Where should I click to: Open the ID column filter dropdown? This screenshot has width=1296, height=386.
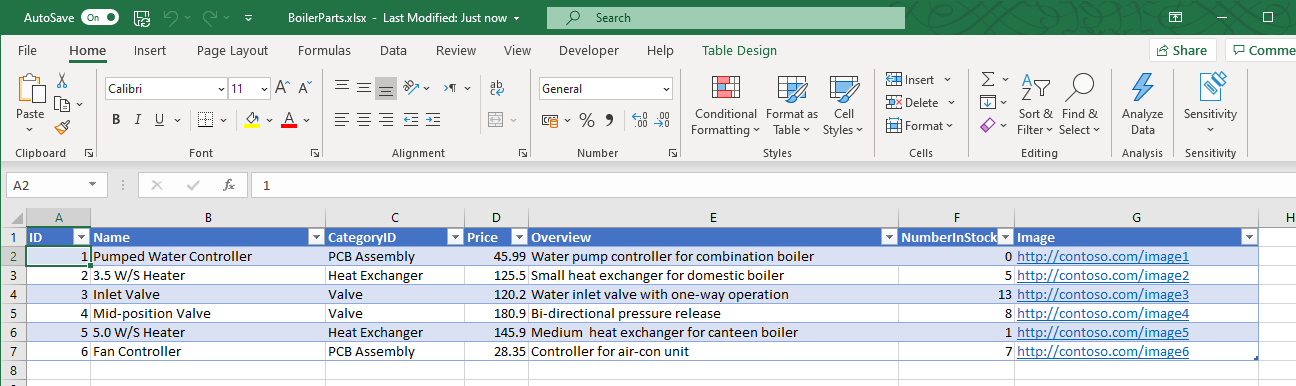[81, 237]
